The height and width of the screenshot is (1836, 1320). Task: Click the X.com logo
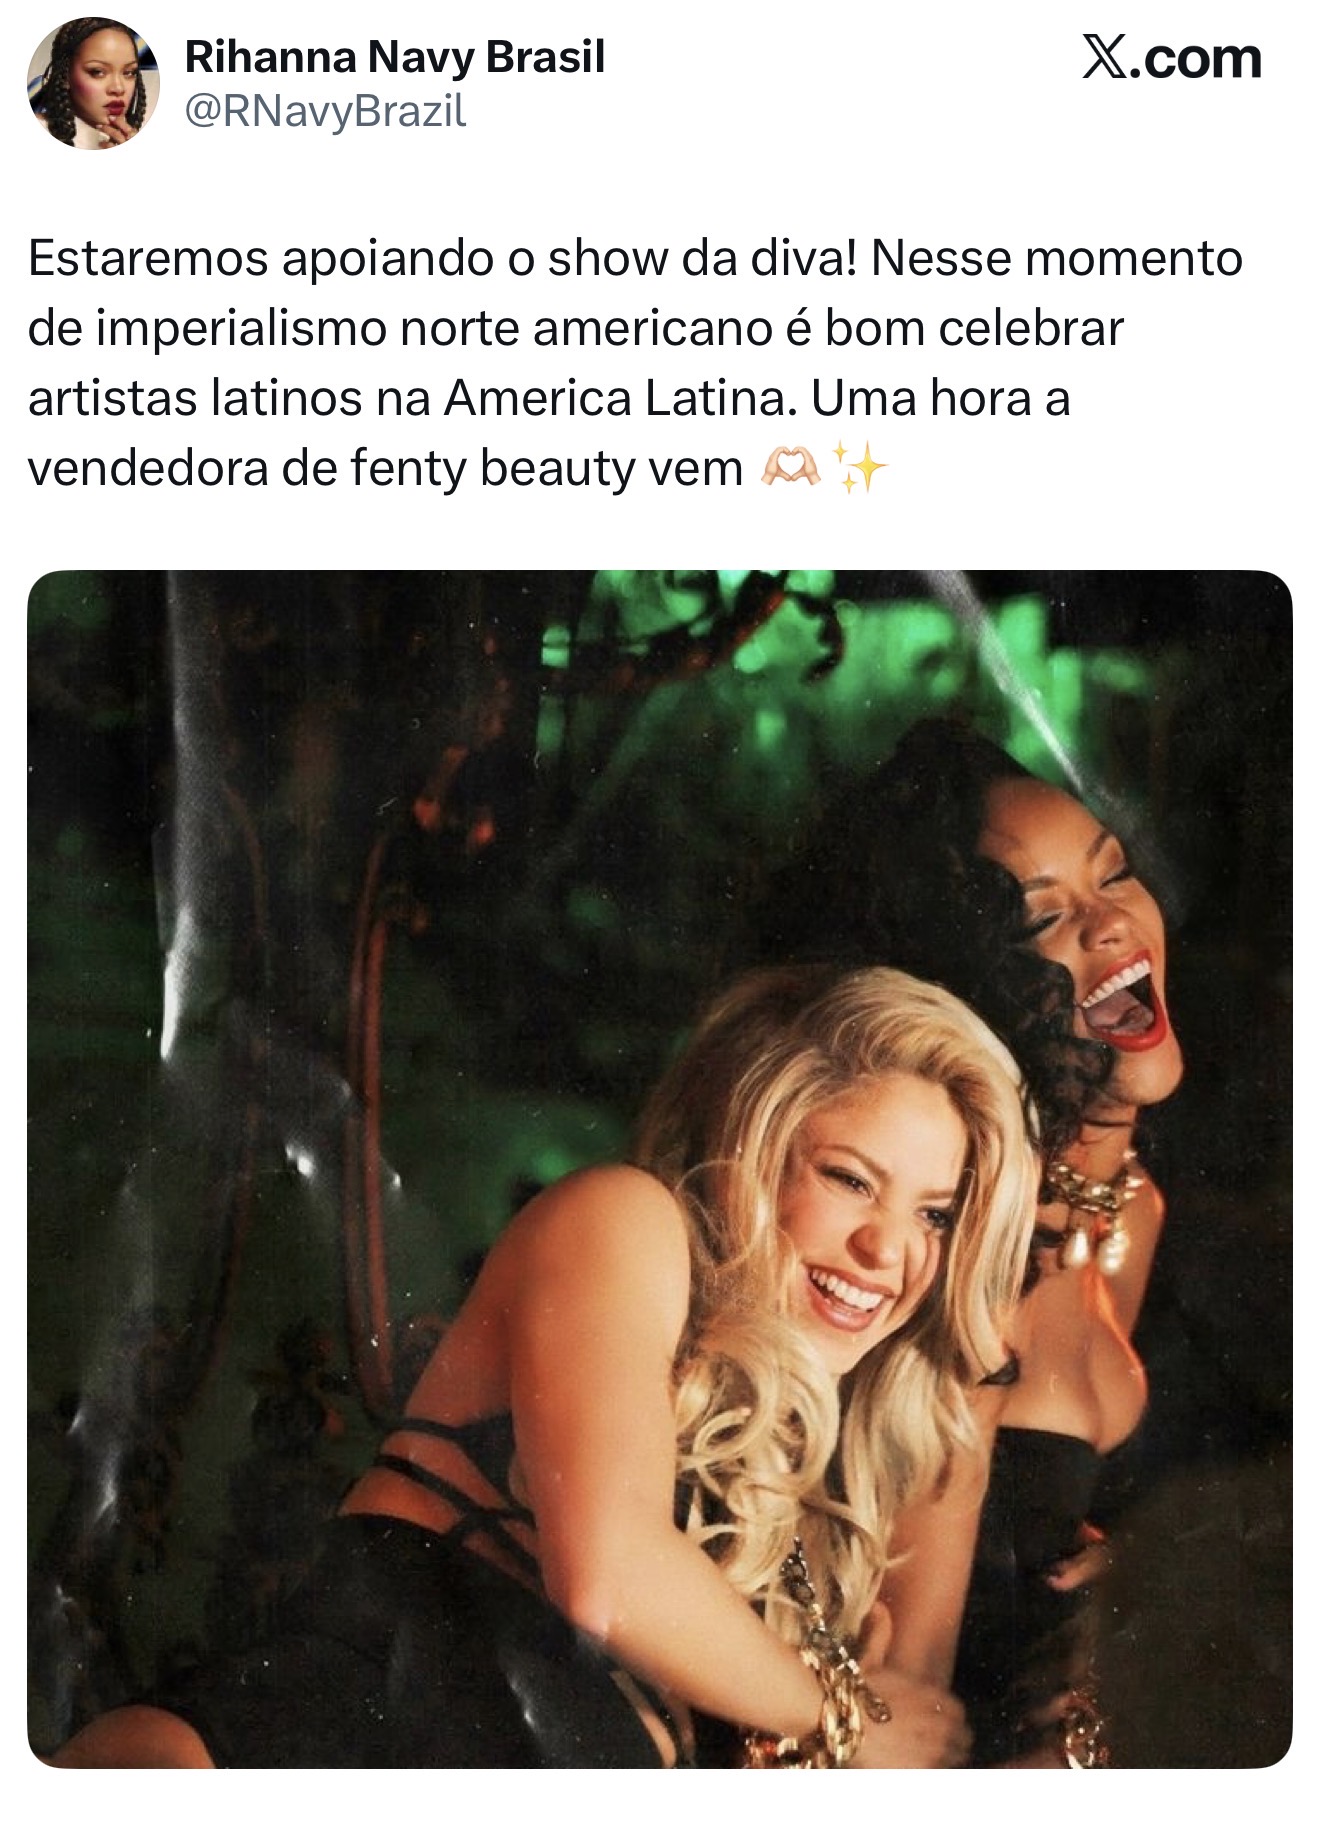[x=1171, y=58]
